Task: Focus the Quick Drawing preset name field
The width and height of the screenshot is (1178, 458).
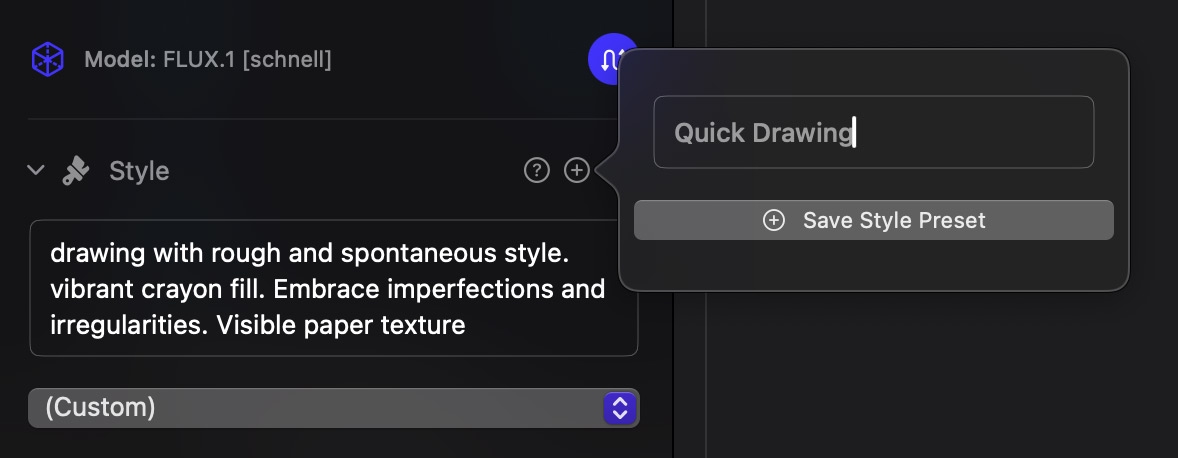Action: point(874,132)
